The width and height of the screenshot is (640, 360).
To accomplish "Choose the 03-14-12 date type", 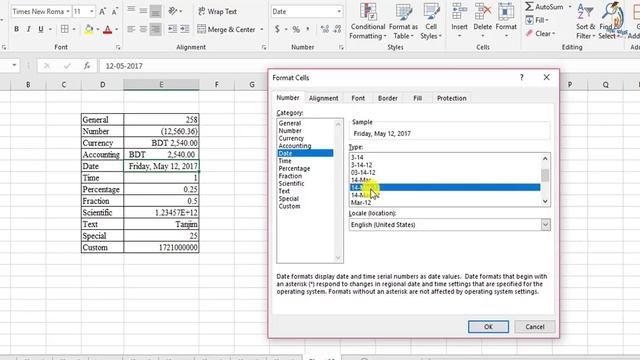I will [x=363, y=172].
